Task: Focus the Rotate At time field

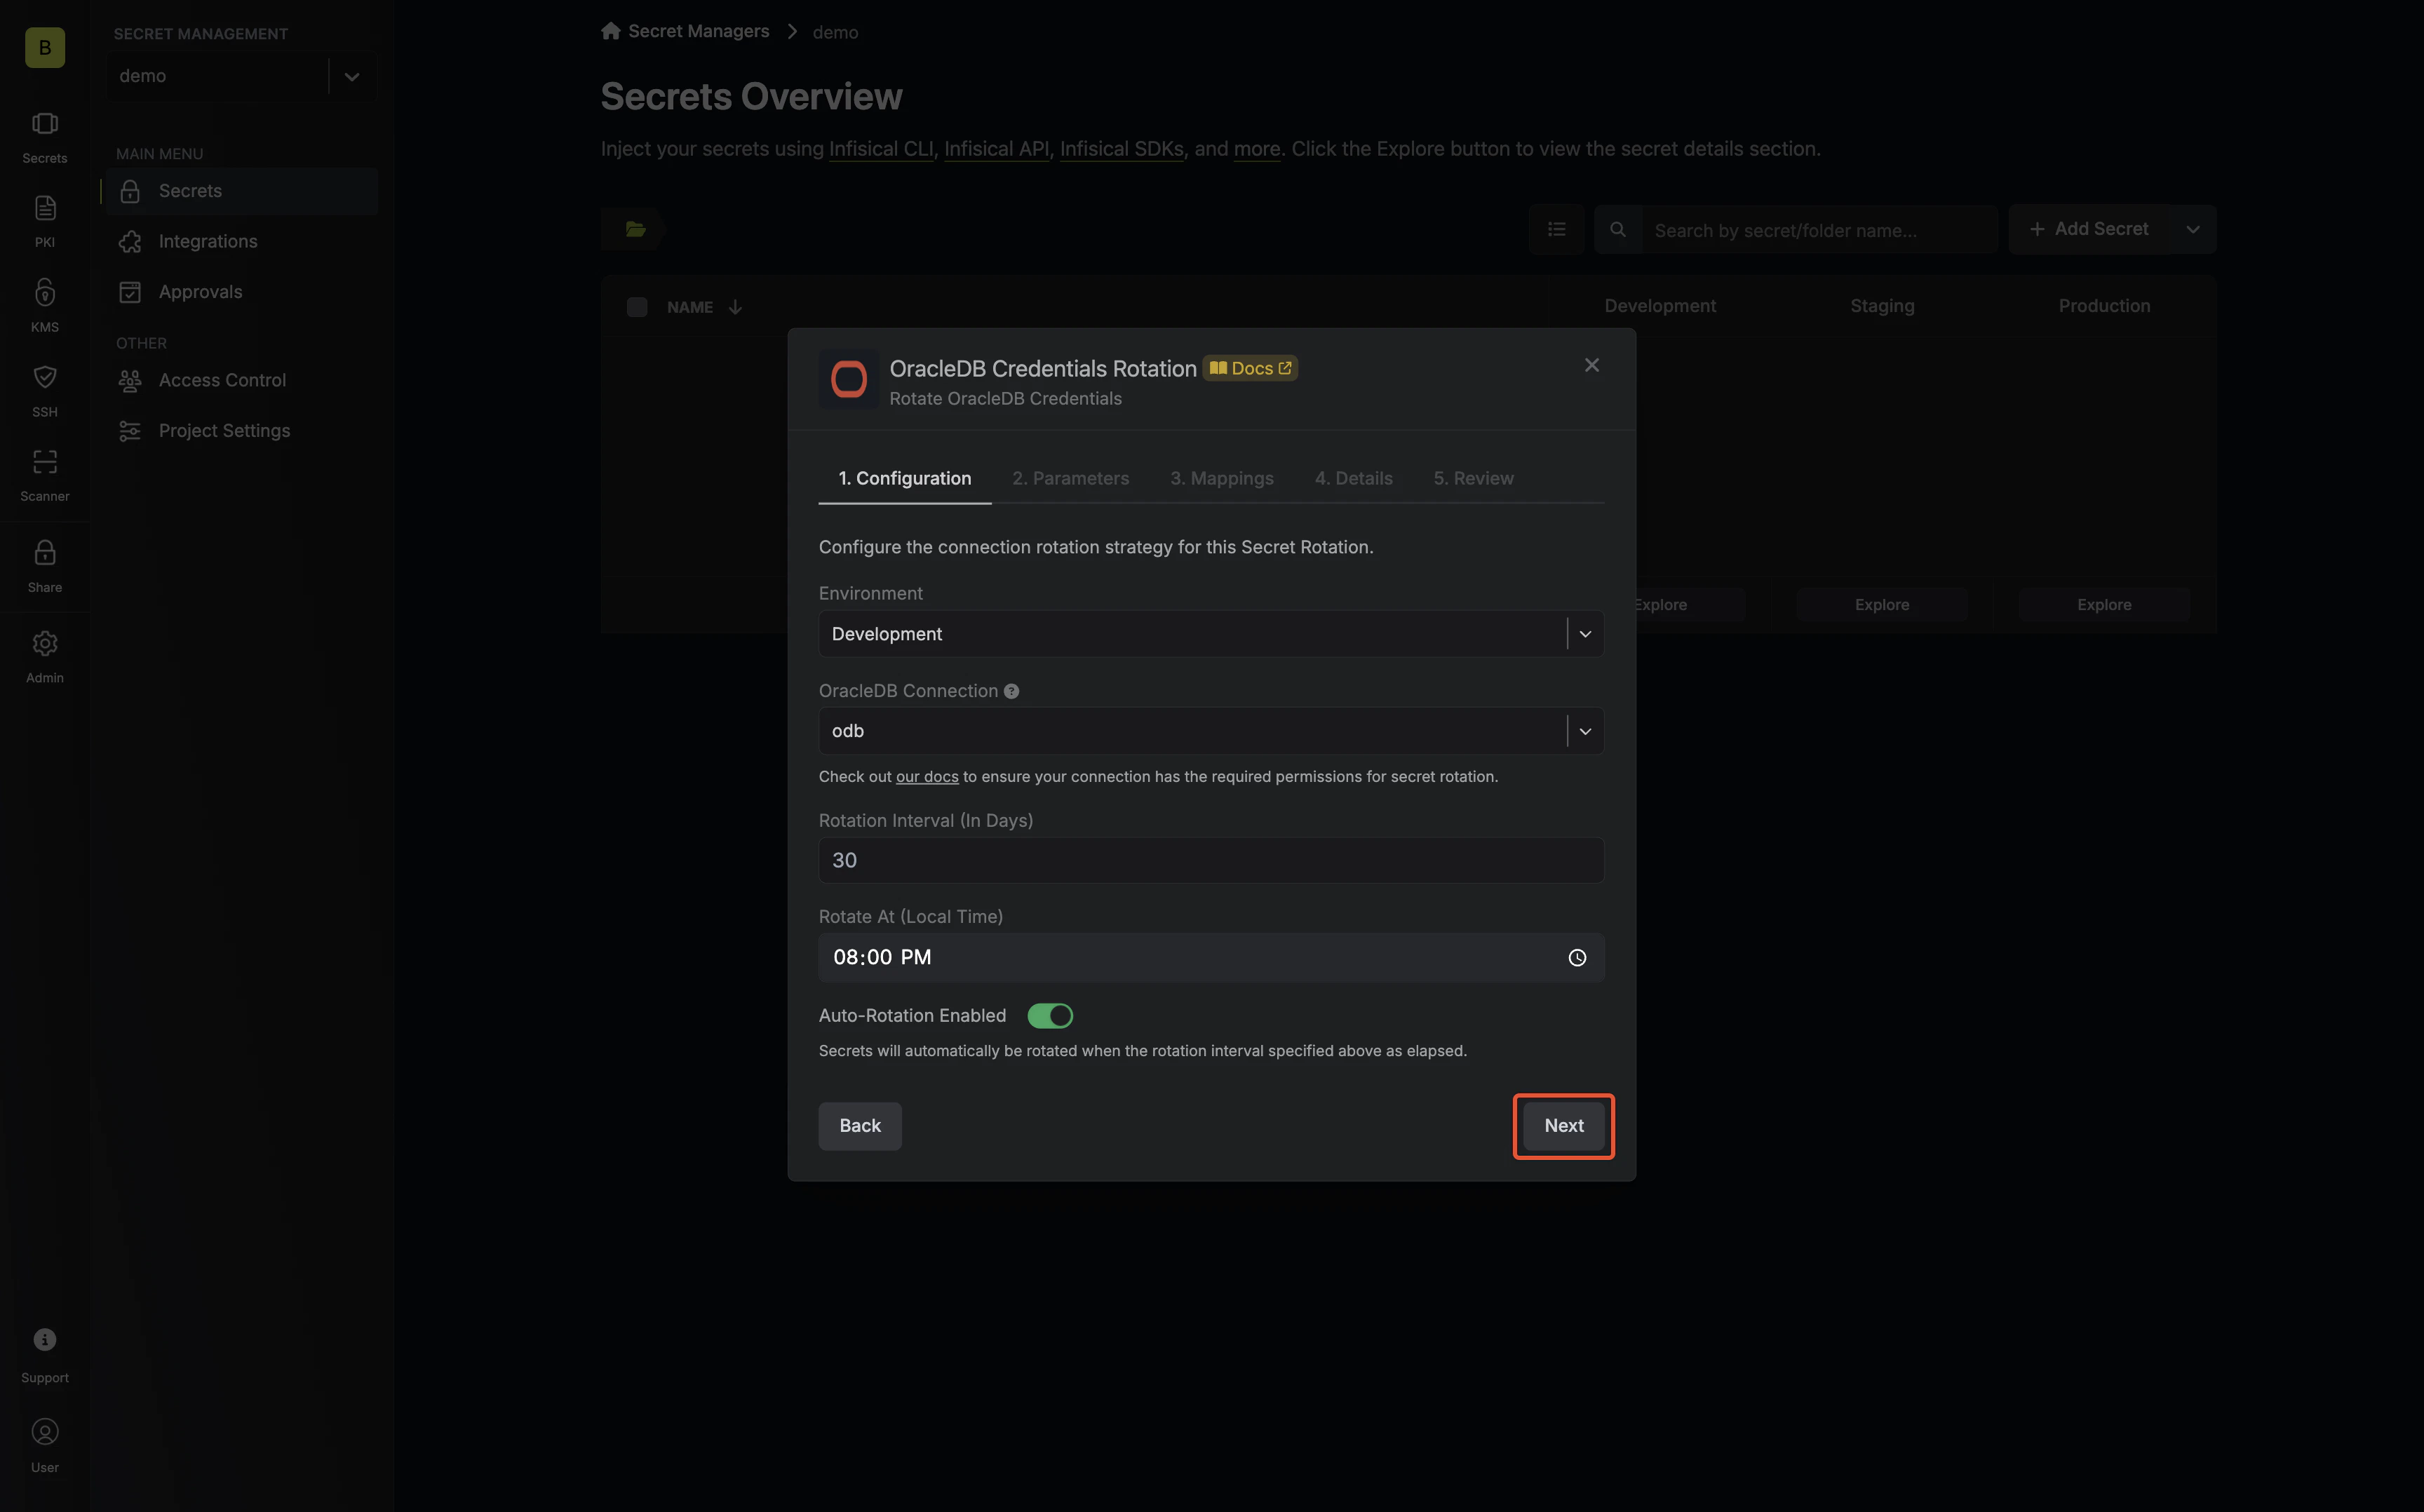Action: [1211, 957]
